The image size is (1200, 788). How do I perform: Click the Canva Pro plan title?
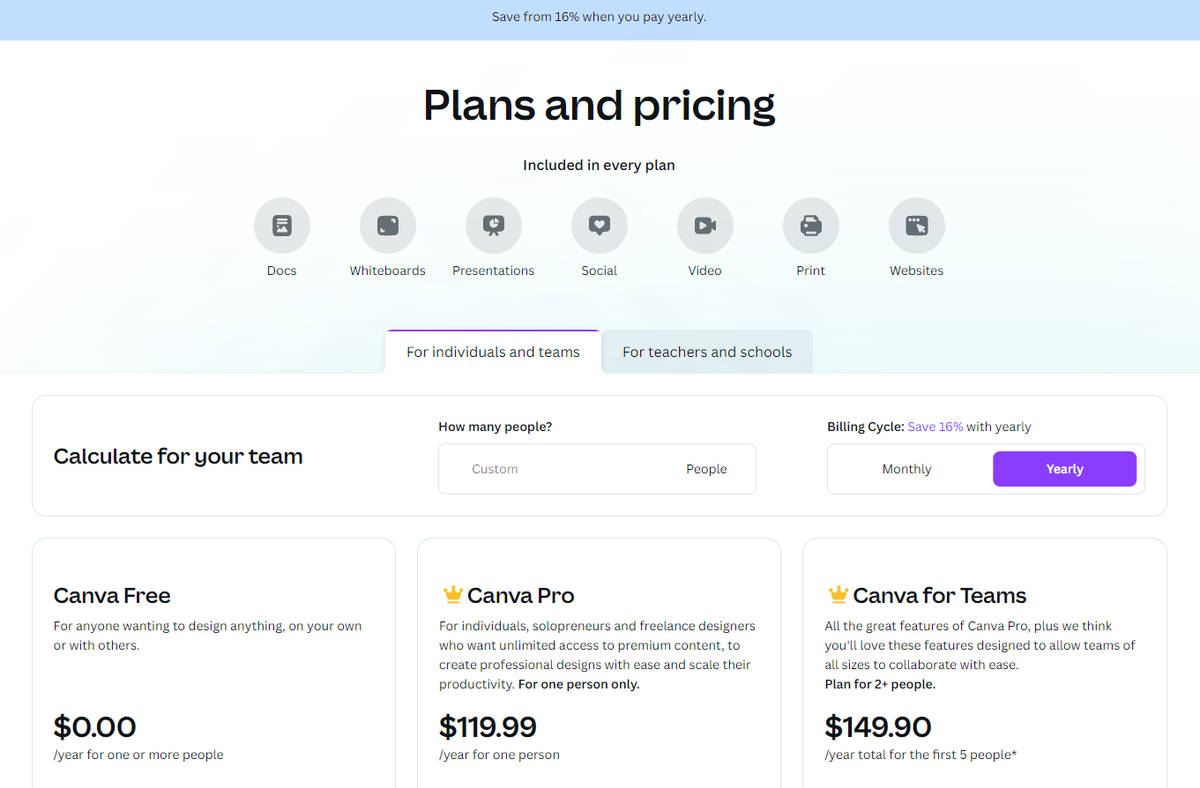[520, 596]
